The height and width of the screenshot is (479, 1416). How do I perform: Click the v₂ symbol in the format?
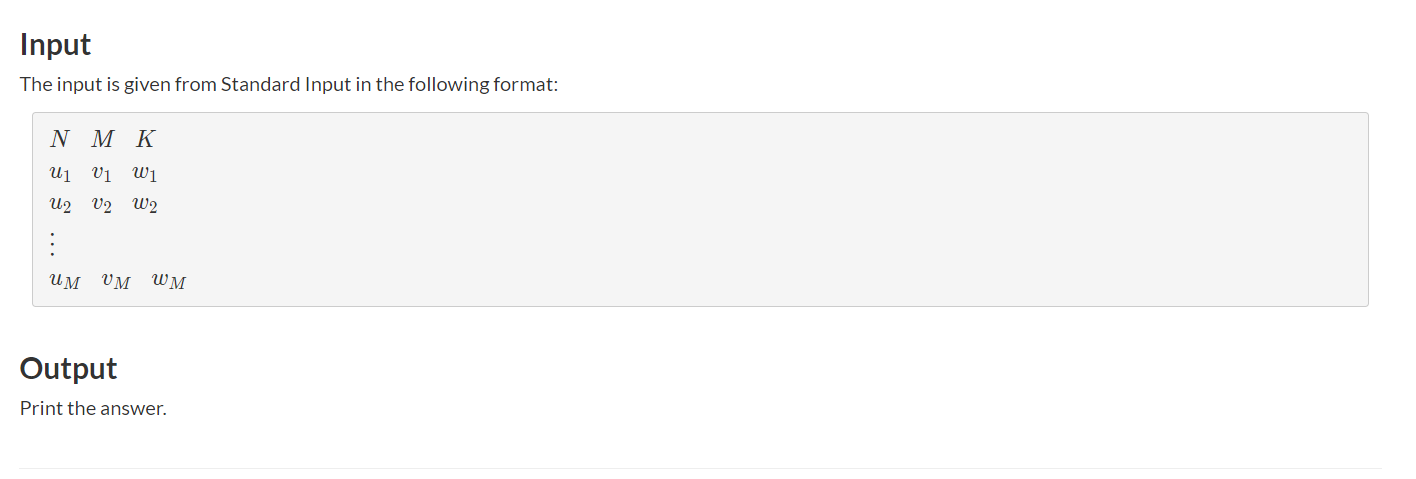click(x=101, y=204)
